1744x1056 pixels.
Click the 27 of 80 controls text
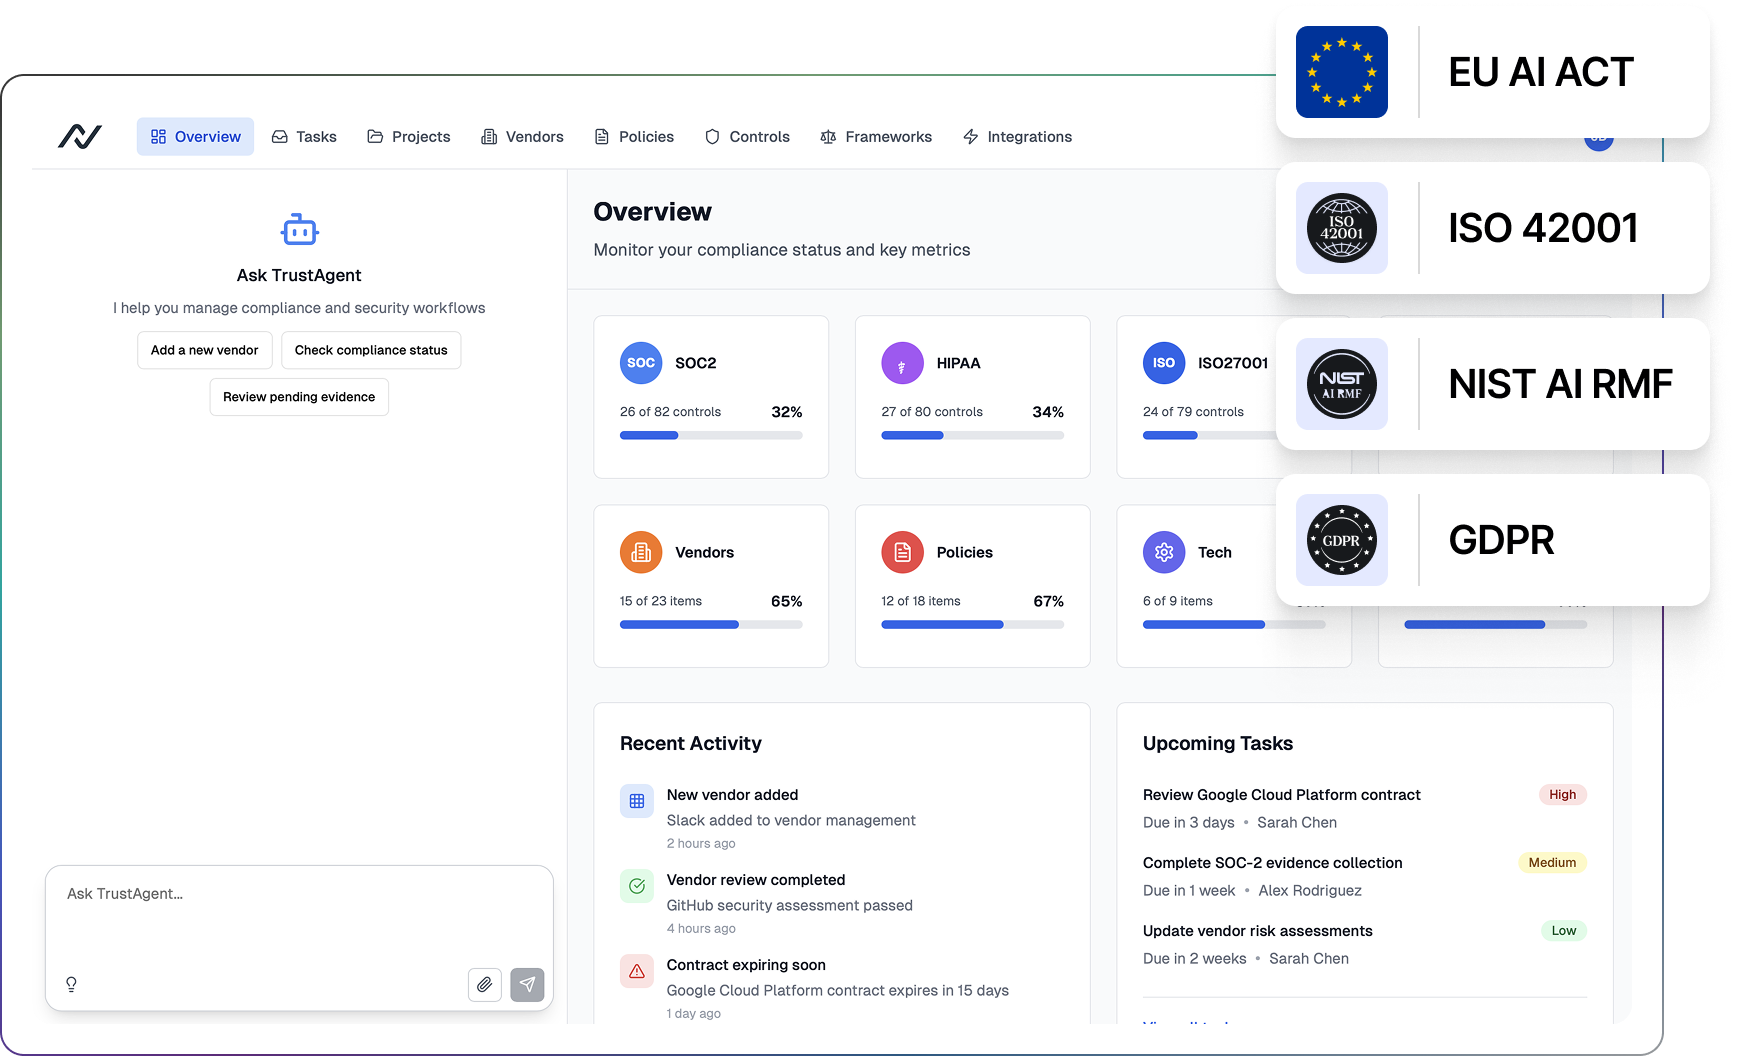point(932,412)
